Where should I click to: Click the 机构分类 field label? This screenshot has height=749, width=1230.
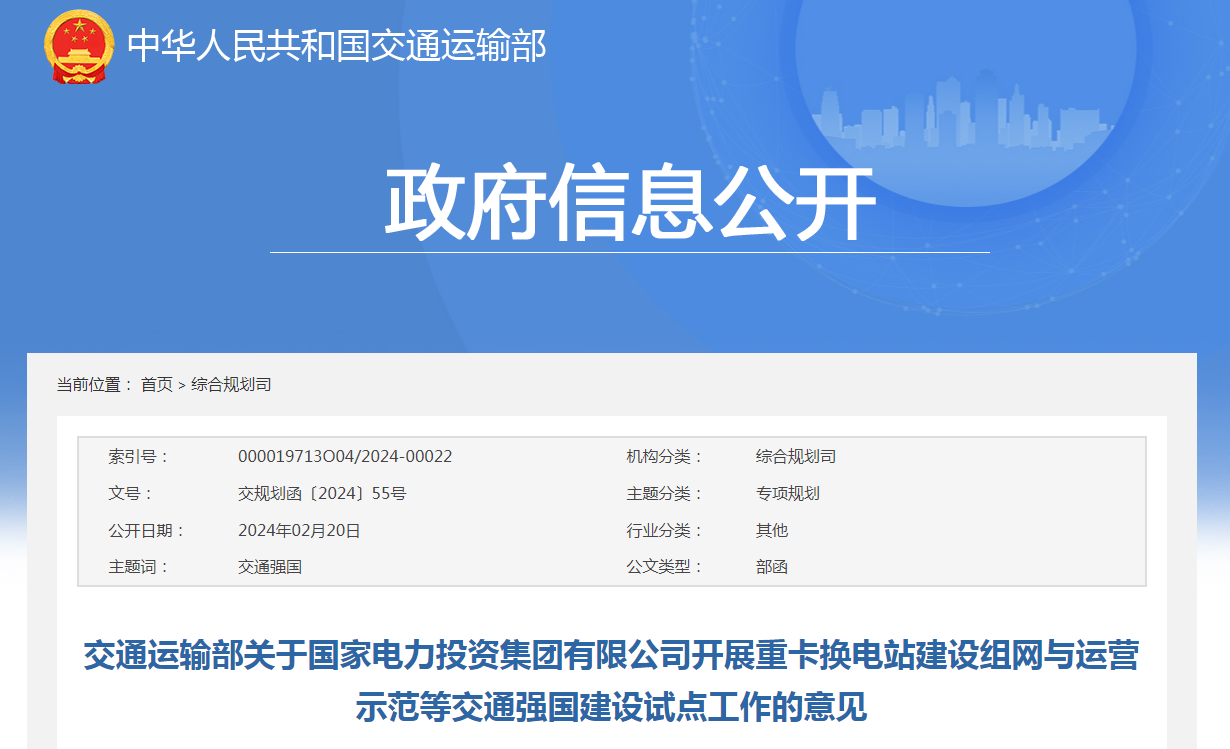[x=664, y=456]
